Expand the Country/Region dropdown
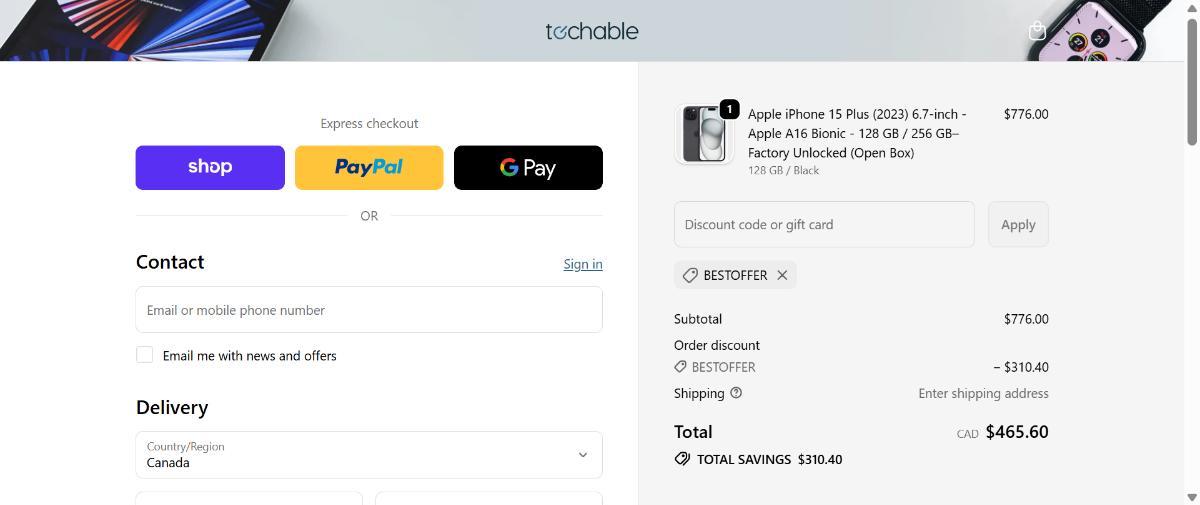 coord(369,455)
